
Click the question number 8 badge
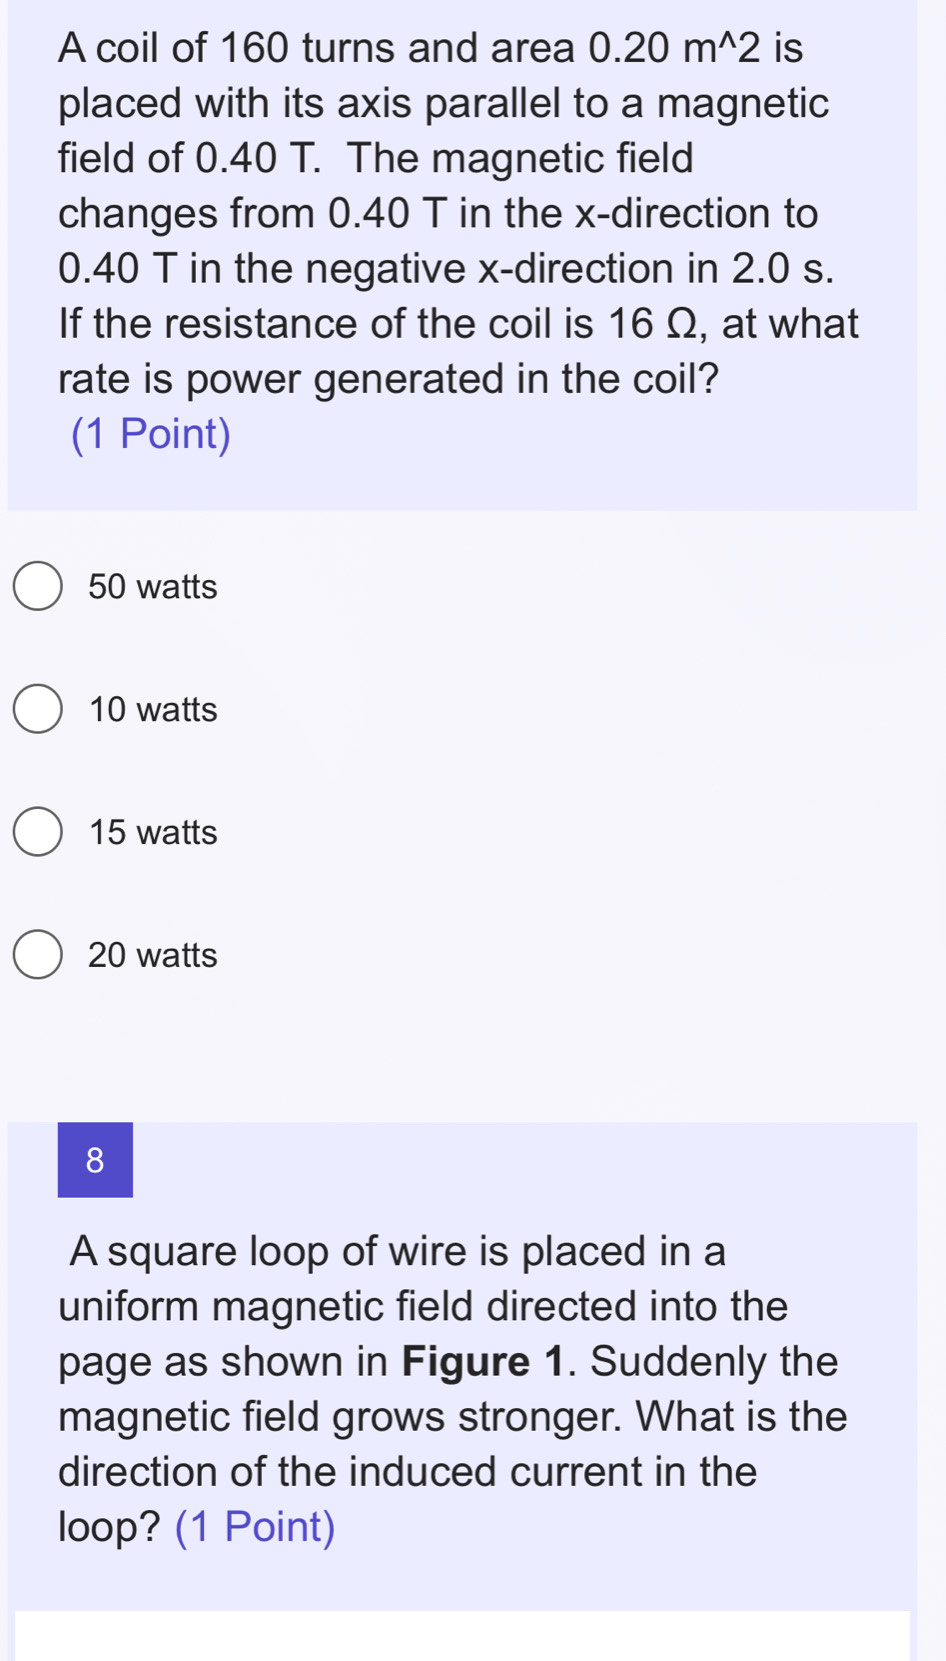coord(95,1160)
